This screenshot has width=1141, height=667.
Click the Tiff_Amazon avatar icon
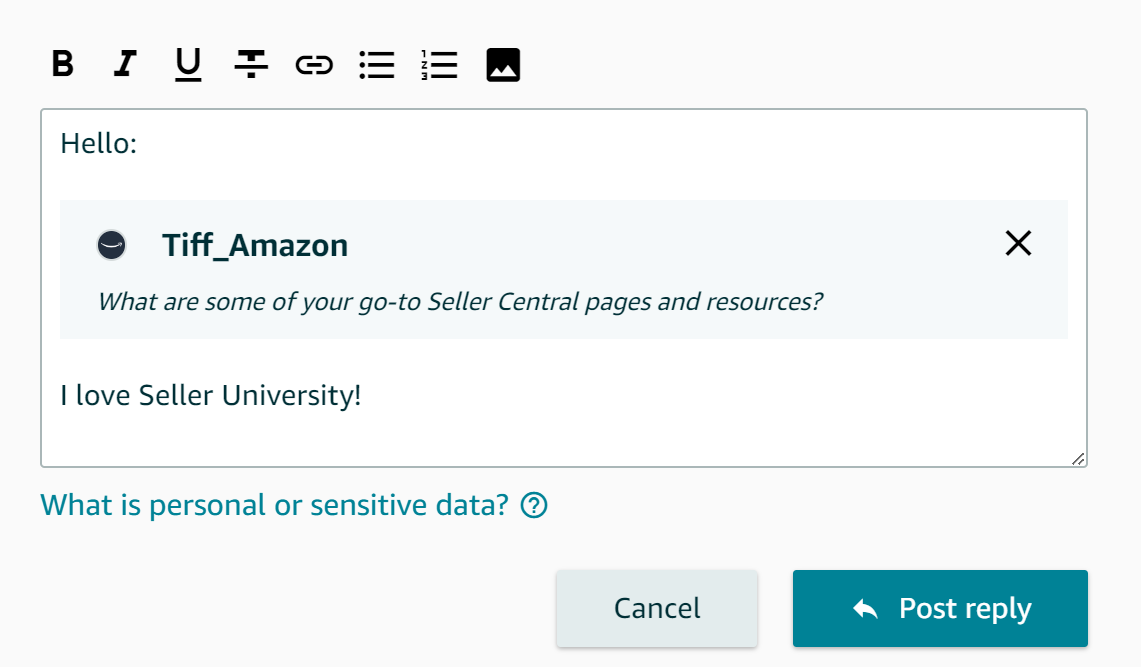[111, 245]
